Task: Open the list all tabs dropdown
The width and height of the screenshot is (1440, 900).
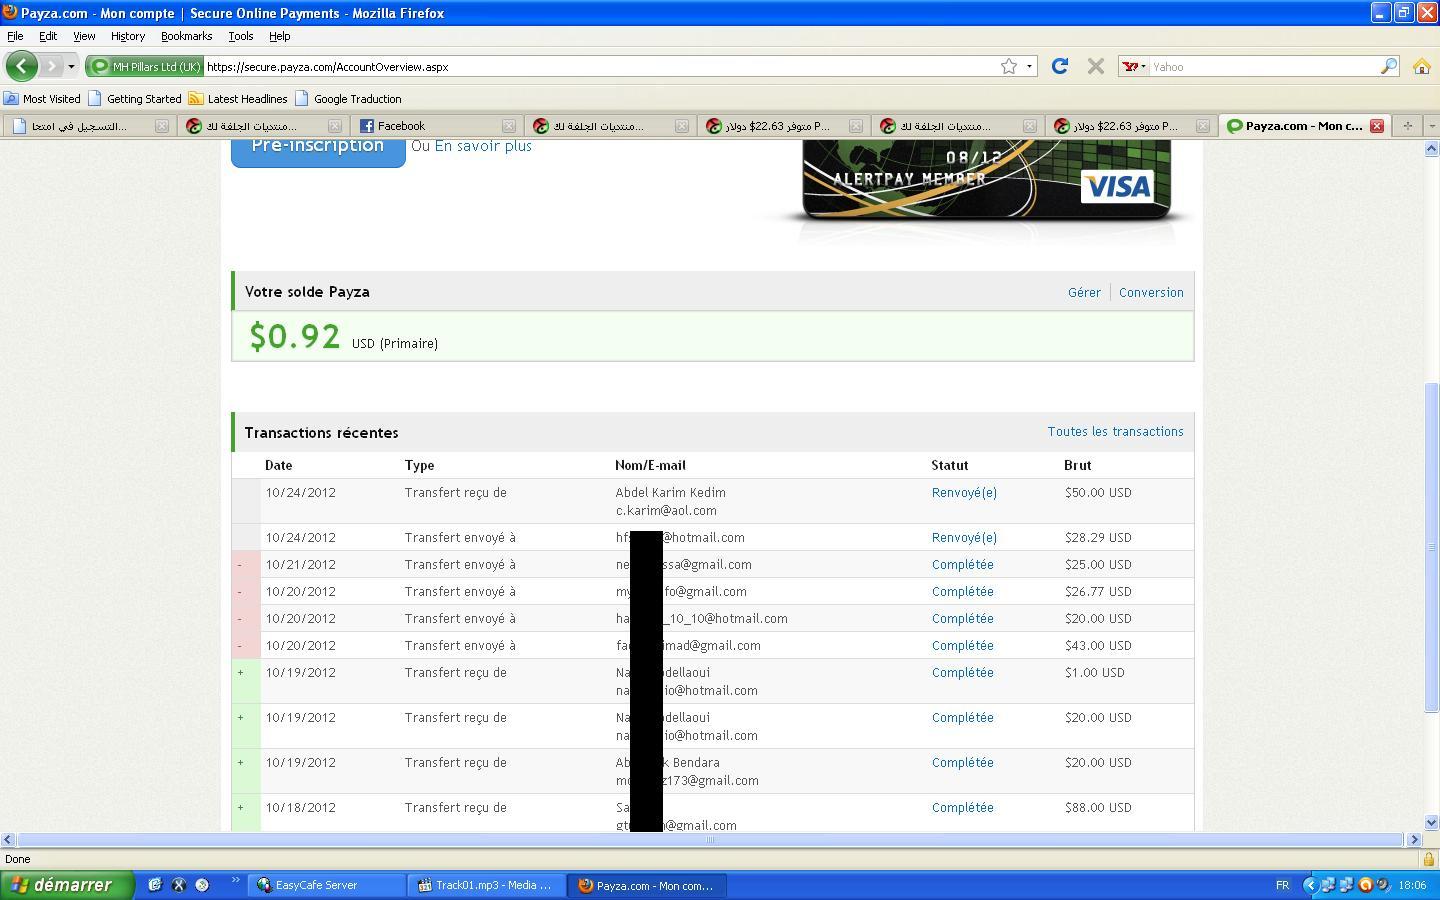Action: tap(1431, 126)
